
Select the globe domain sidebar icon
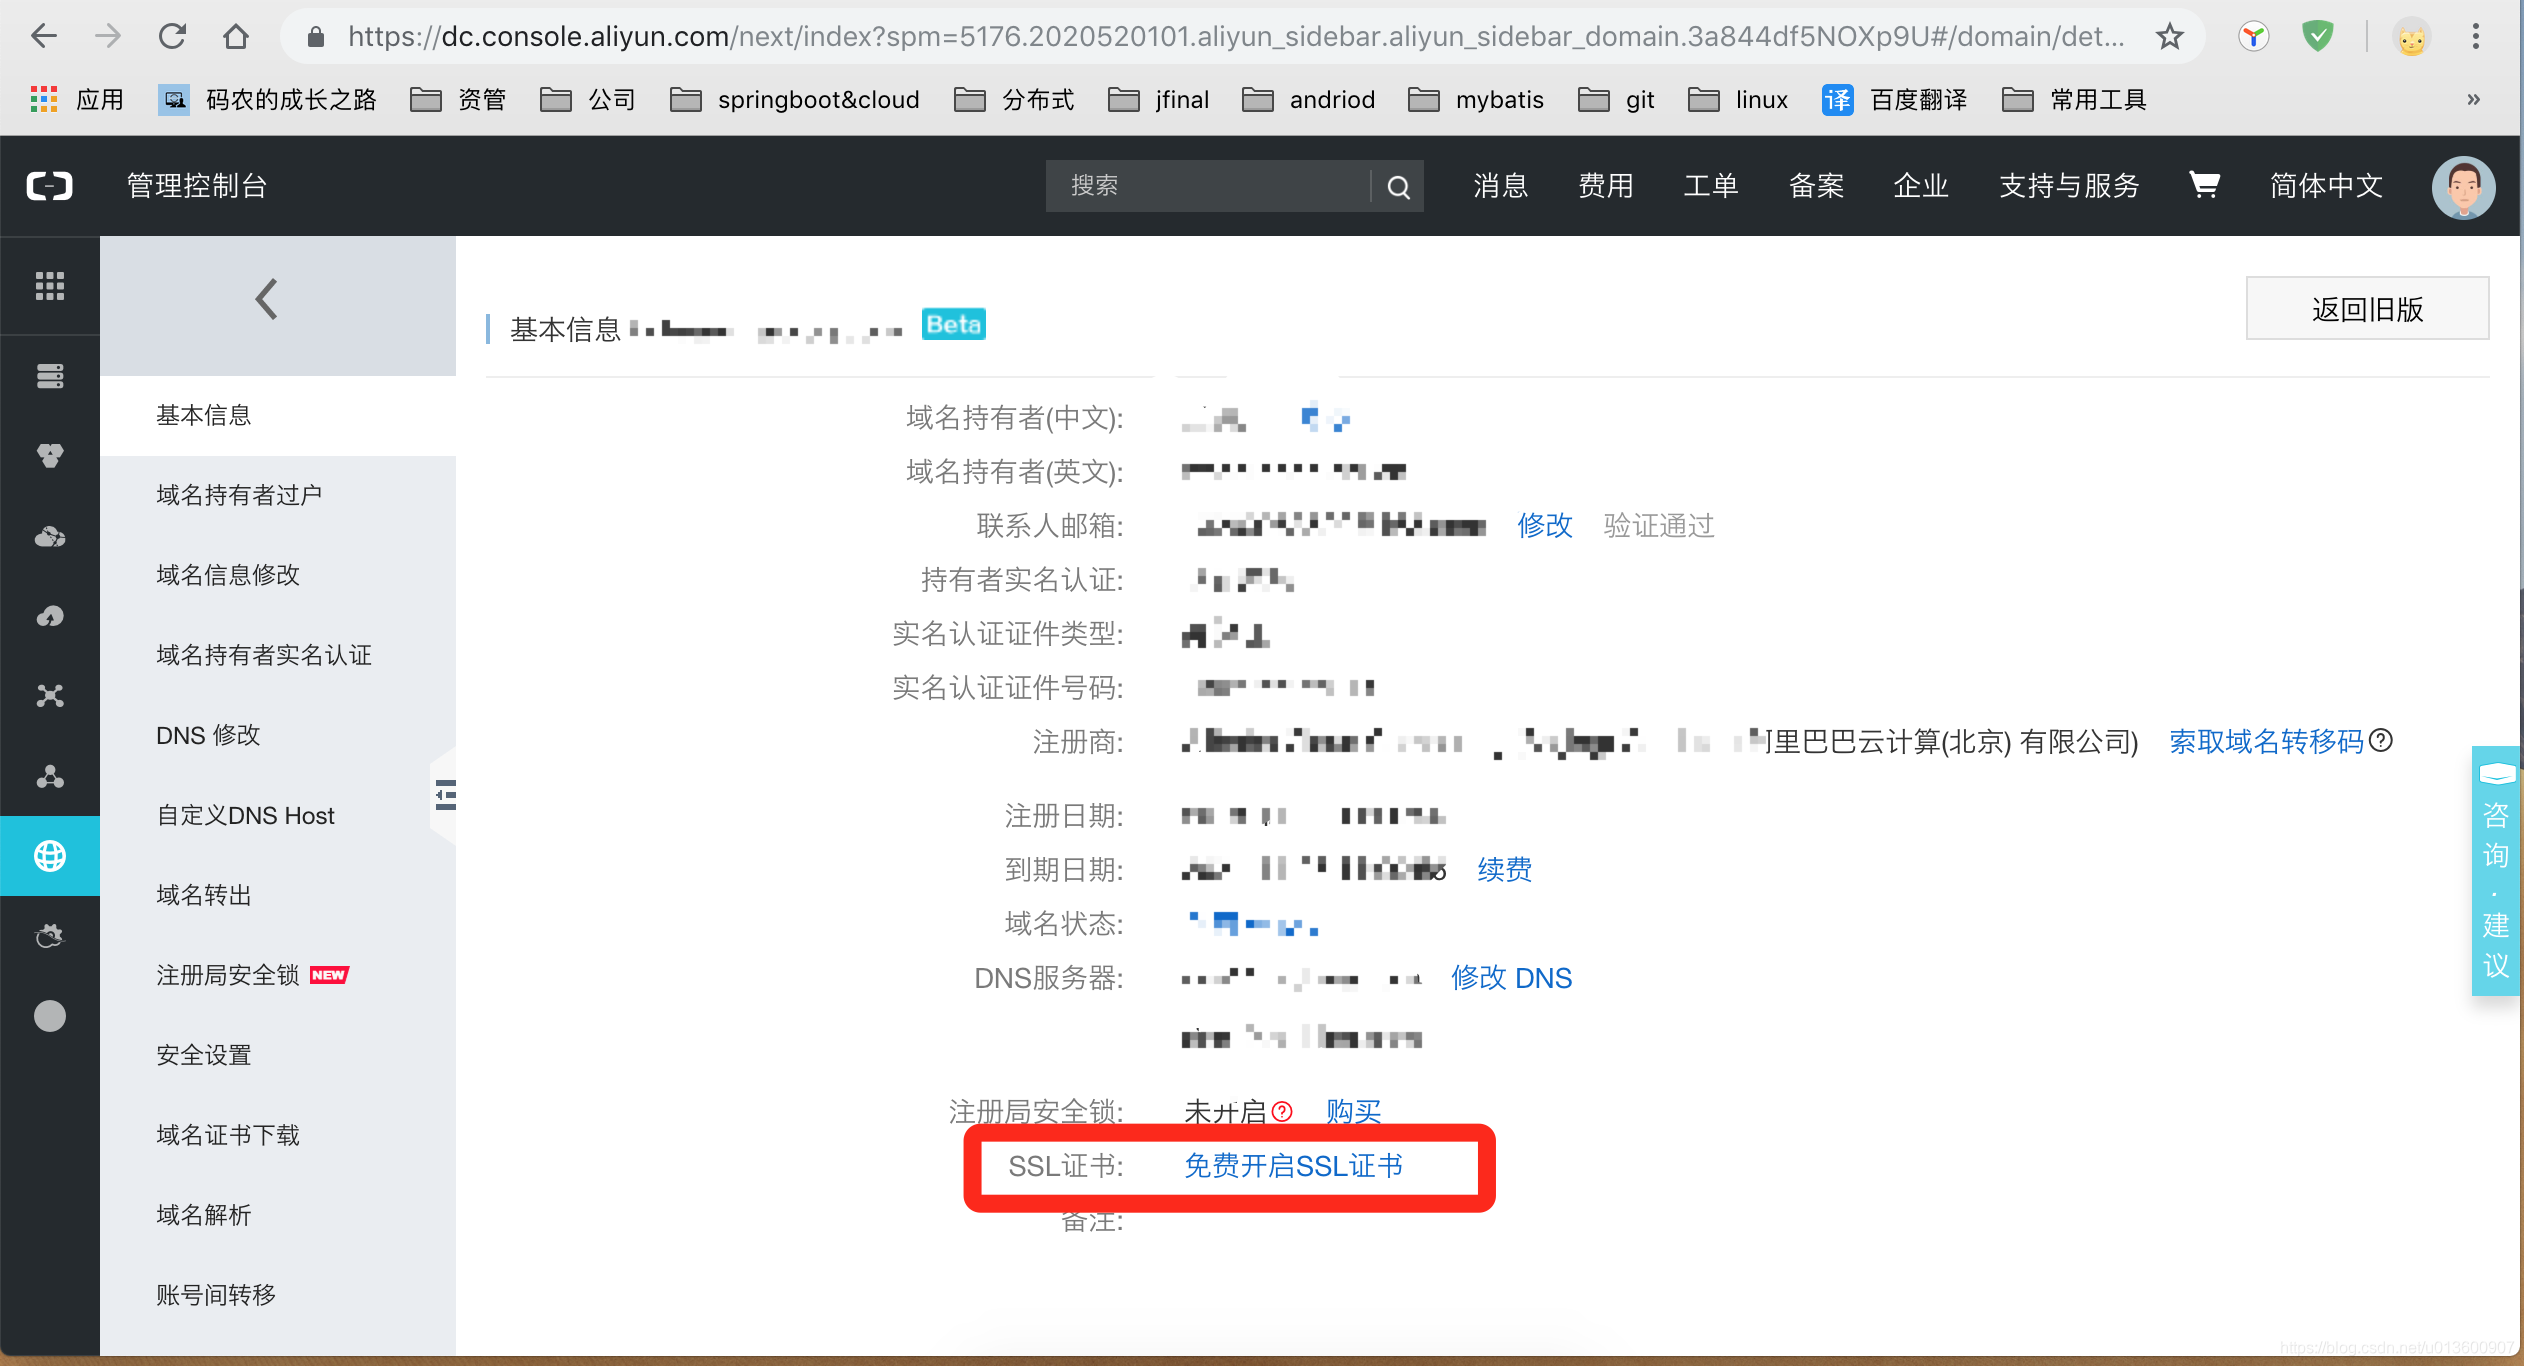pos(50,856)
